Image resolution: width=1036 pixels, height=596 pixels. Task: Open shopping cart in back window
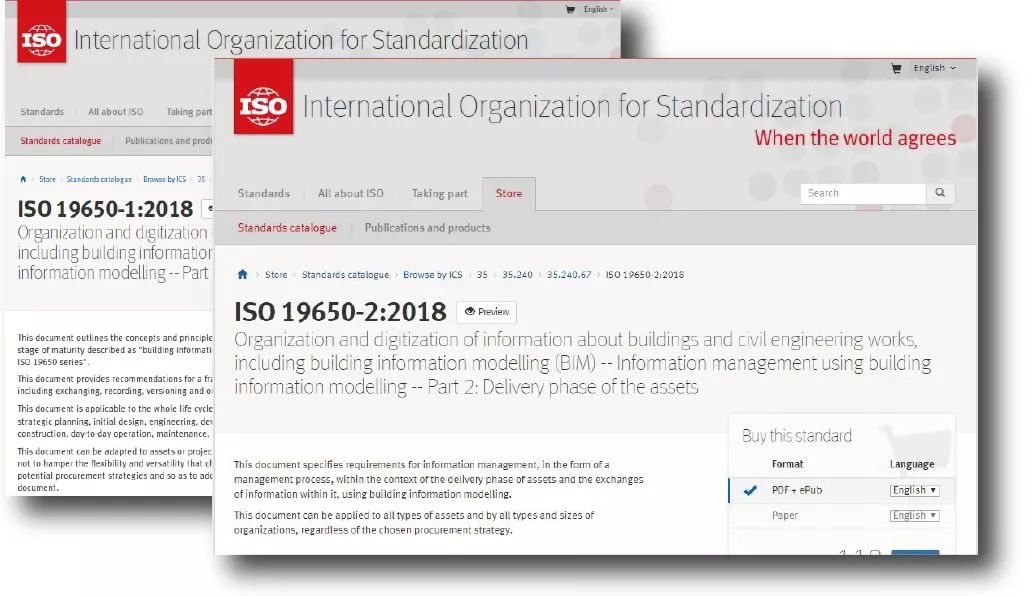click(x=570, y=9)
